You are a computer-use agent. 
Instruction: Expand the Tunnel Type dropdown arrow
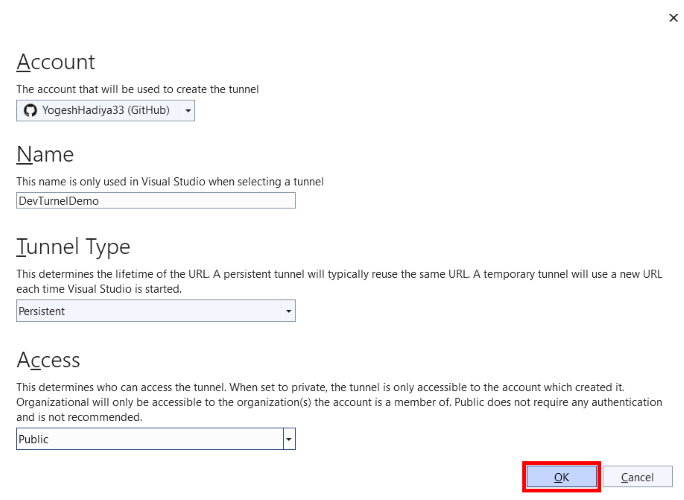[288, 311]
